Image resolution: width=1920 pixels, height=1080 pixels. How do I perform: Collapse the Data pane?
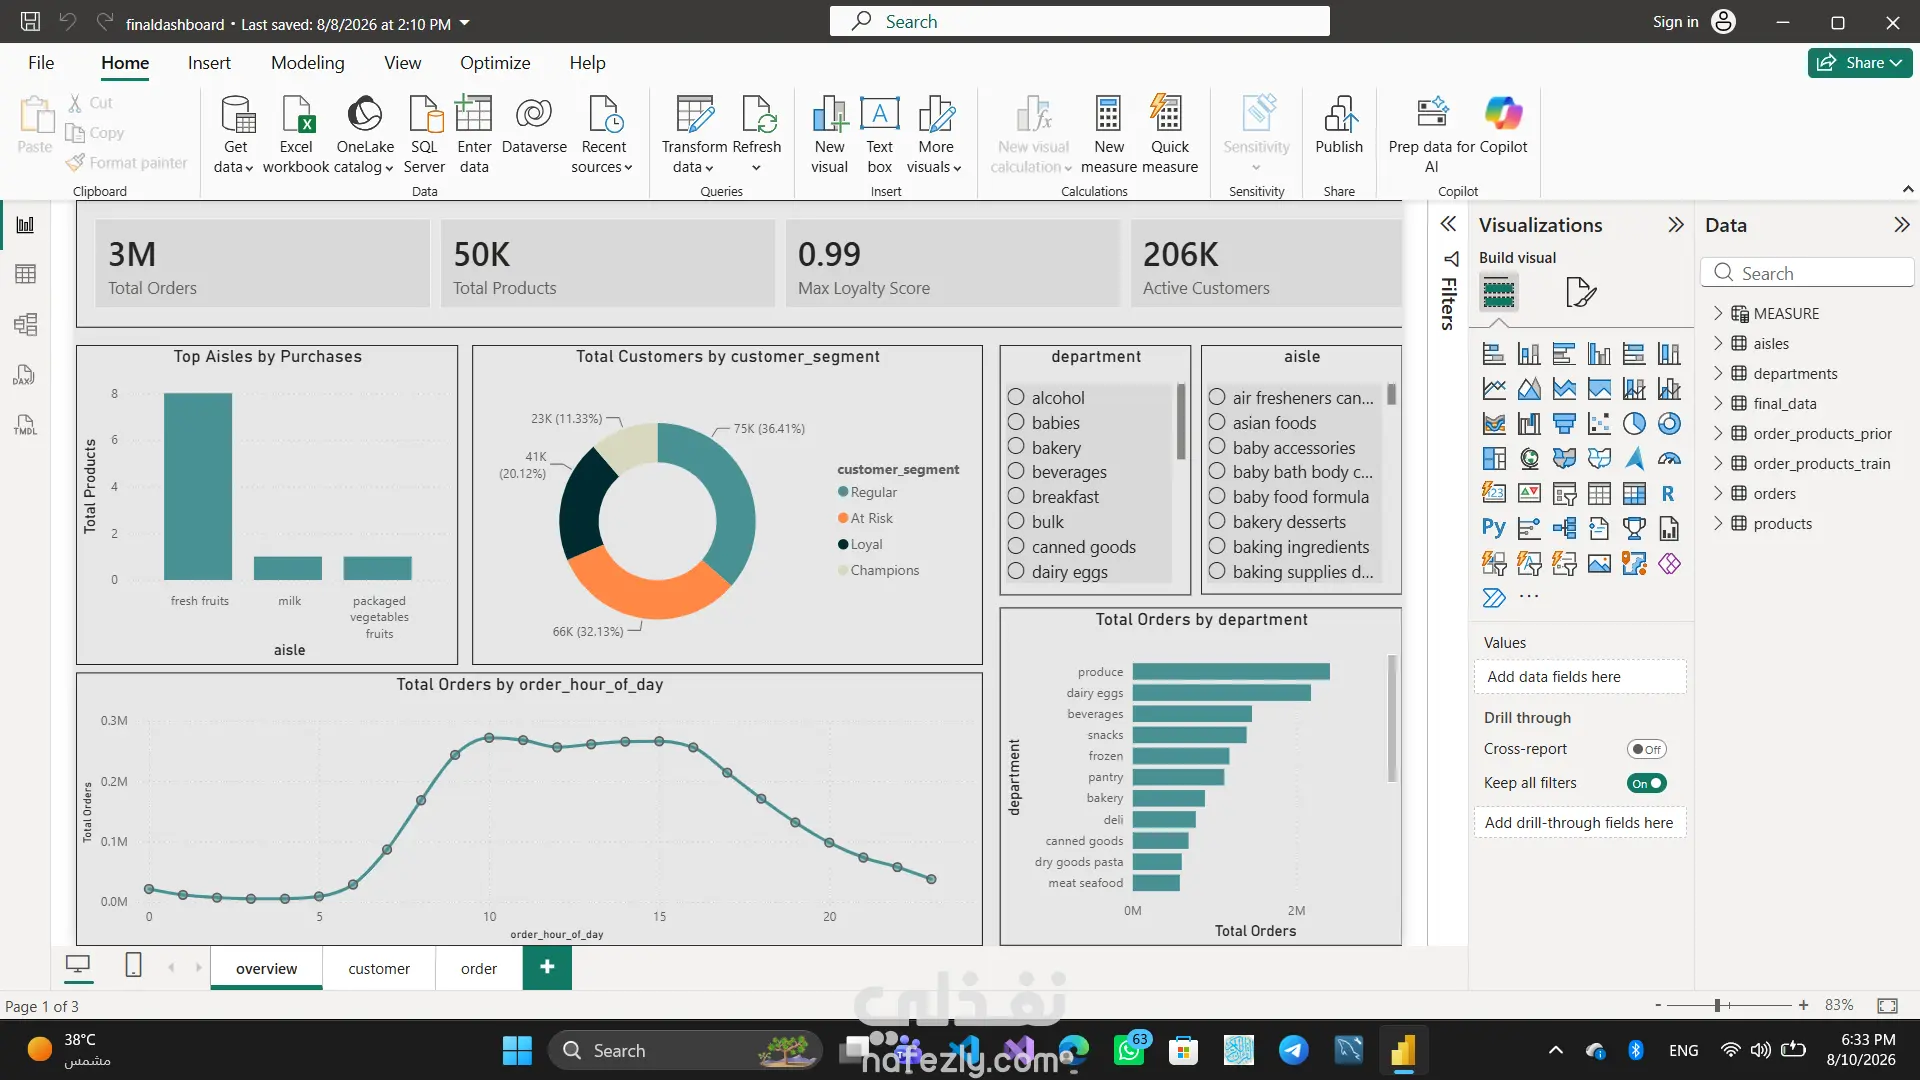[x=1902, y=225]
